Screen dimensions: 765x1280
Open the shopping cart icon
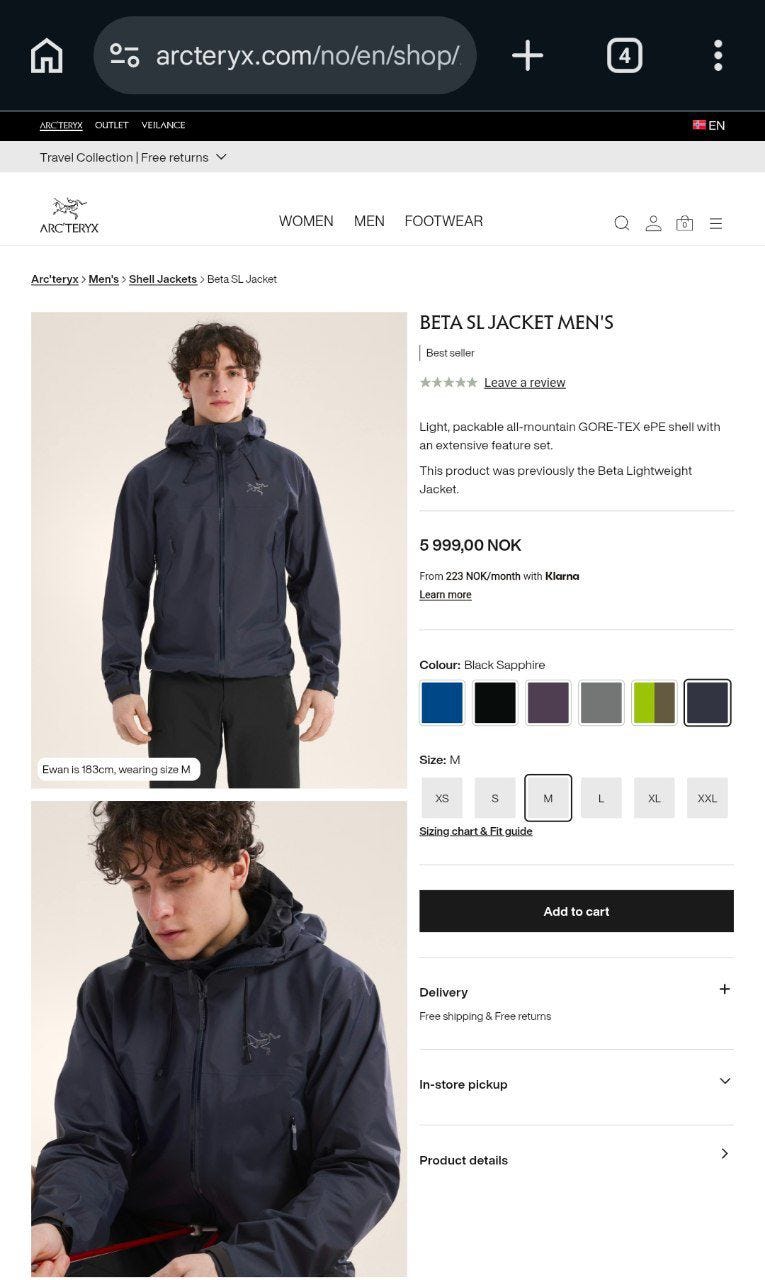click(x=685, y=223)
